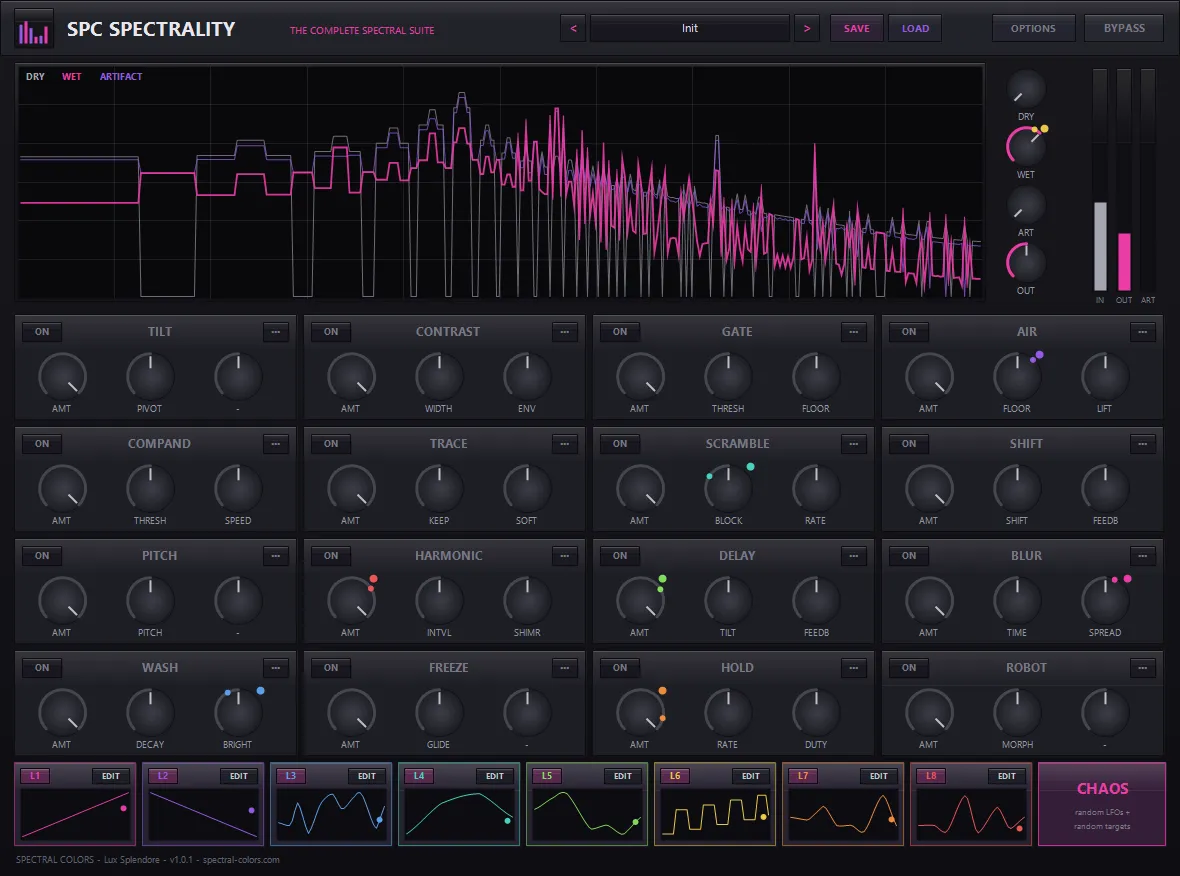Screen dimensions: 1180x876
Task: Click the SPC Spectrality logo icon
Action: click(x=34, y=29)
